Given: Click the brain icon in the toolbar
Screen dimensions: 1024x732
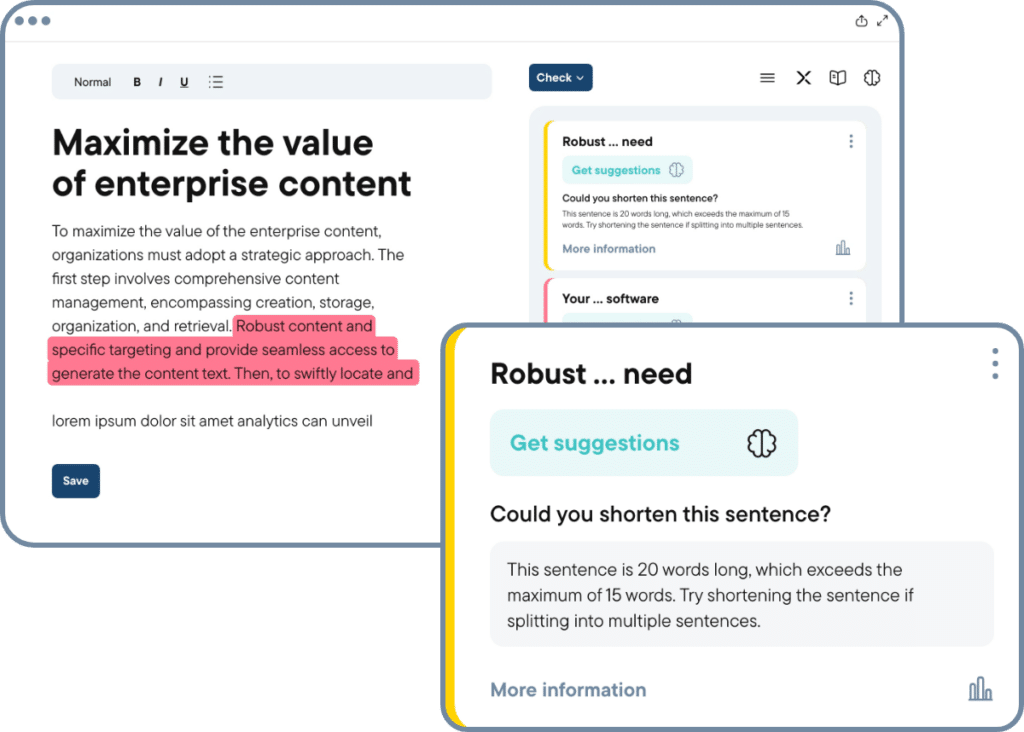Looking at the screenshot, I should (x=871, y=77).
